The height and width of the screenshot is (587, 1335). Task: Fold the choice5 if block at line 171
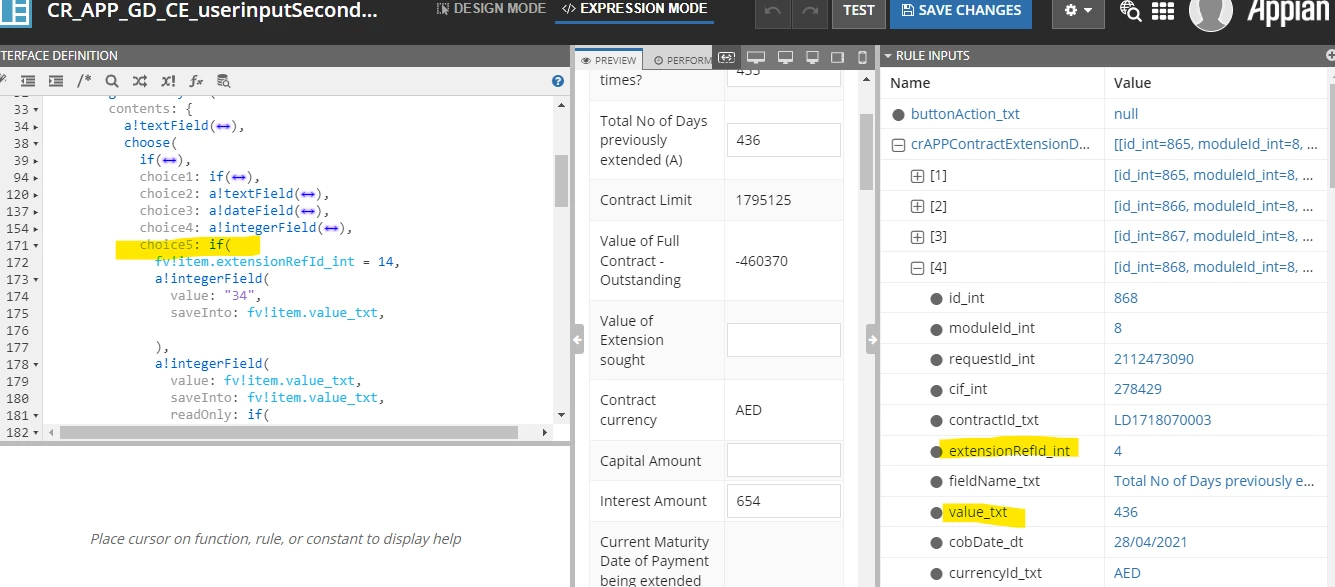point(36,246)
